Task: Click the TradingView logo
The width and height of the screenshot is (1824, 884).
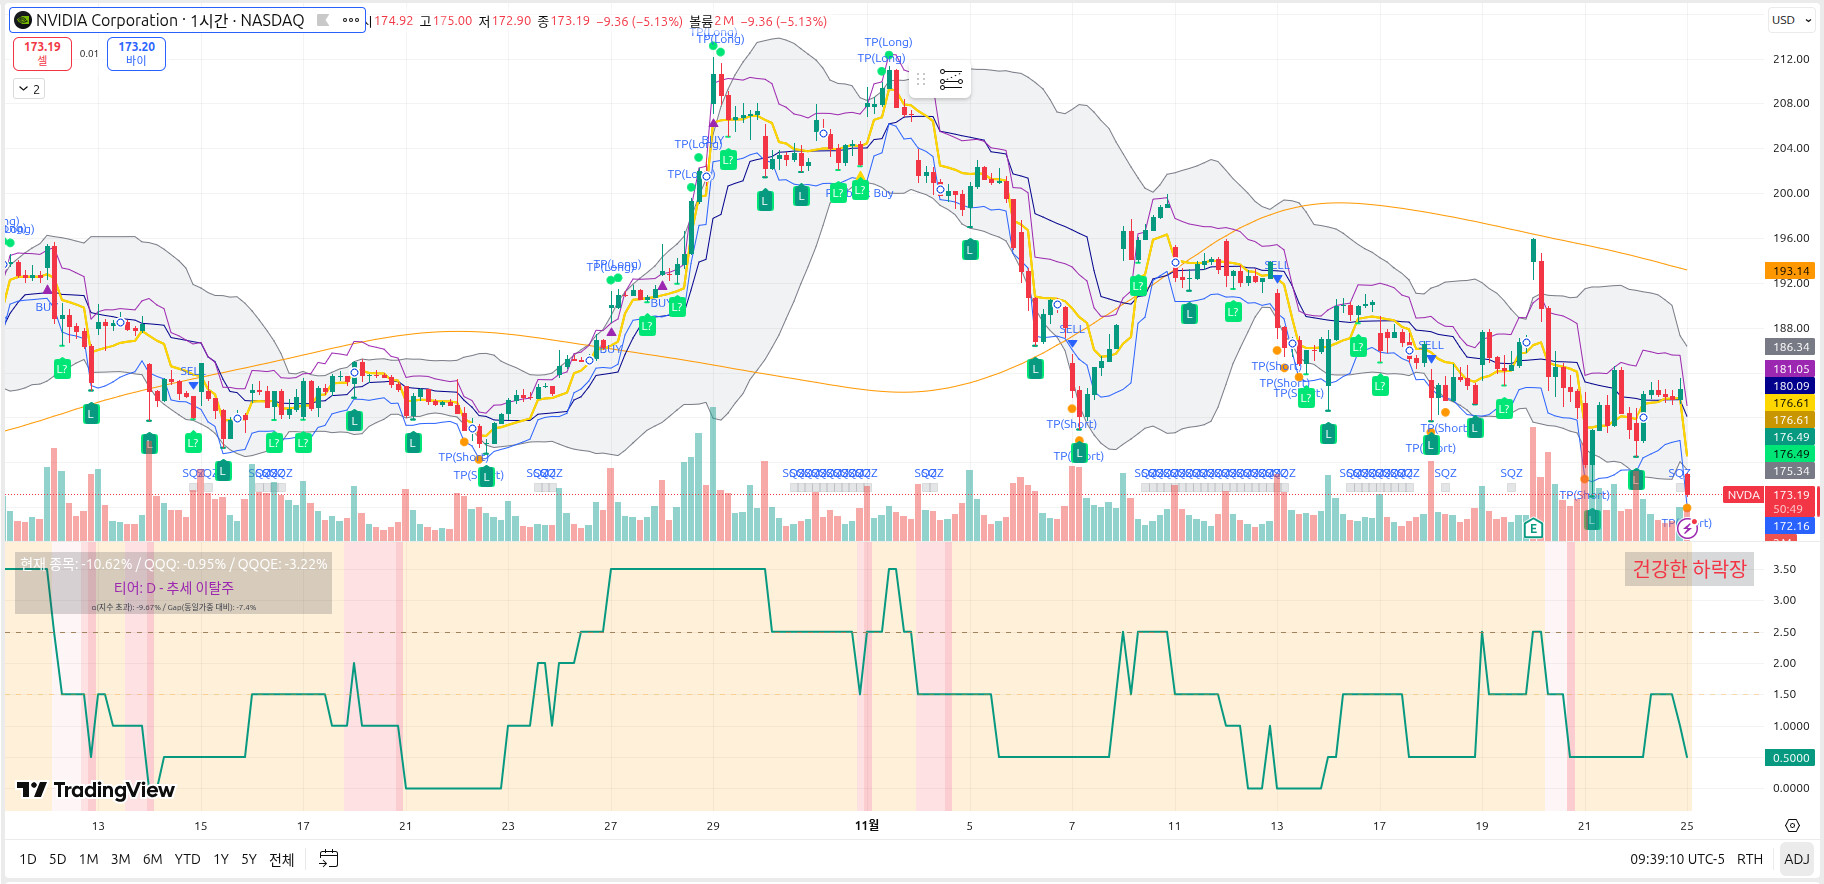Action: (x=96, y=790)
